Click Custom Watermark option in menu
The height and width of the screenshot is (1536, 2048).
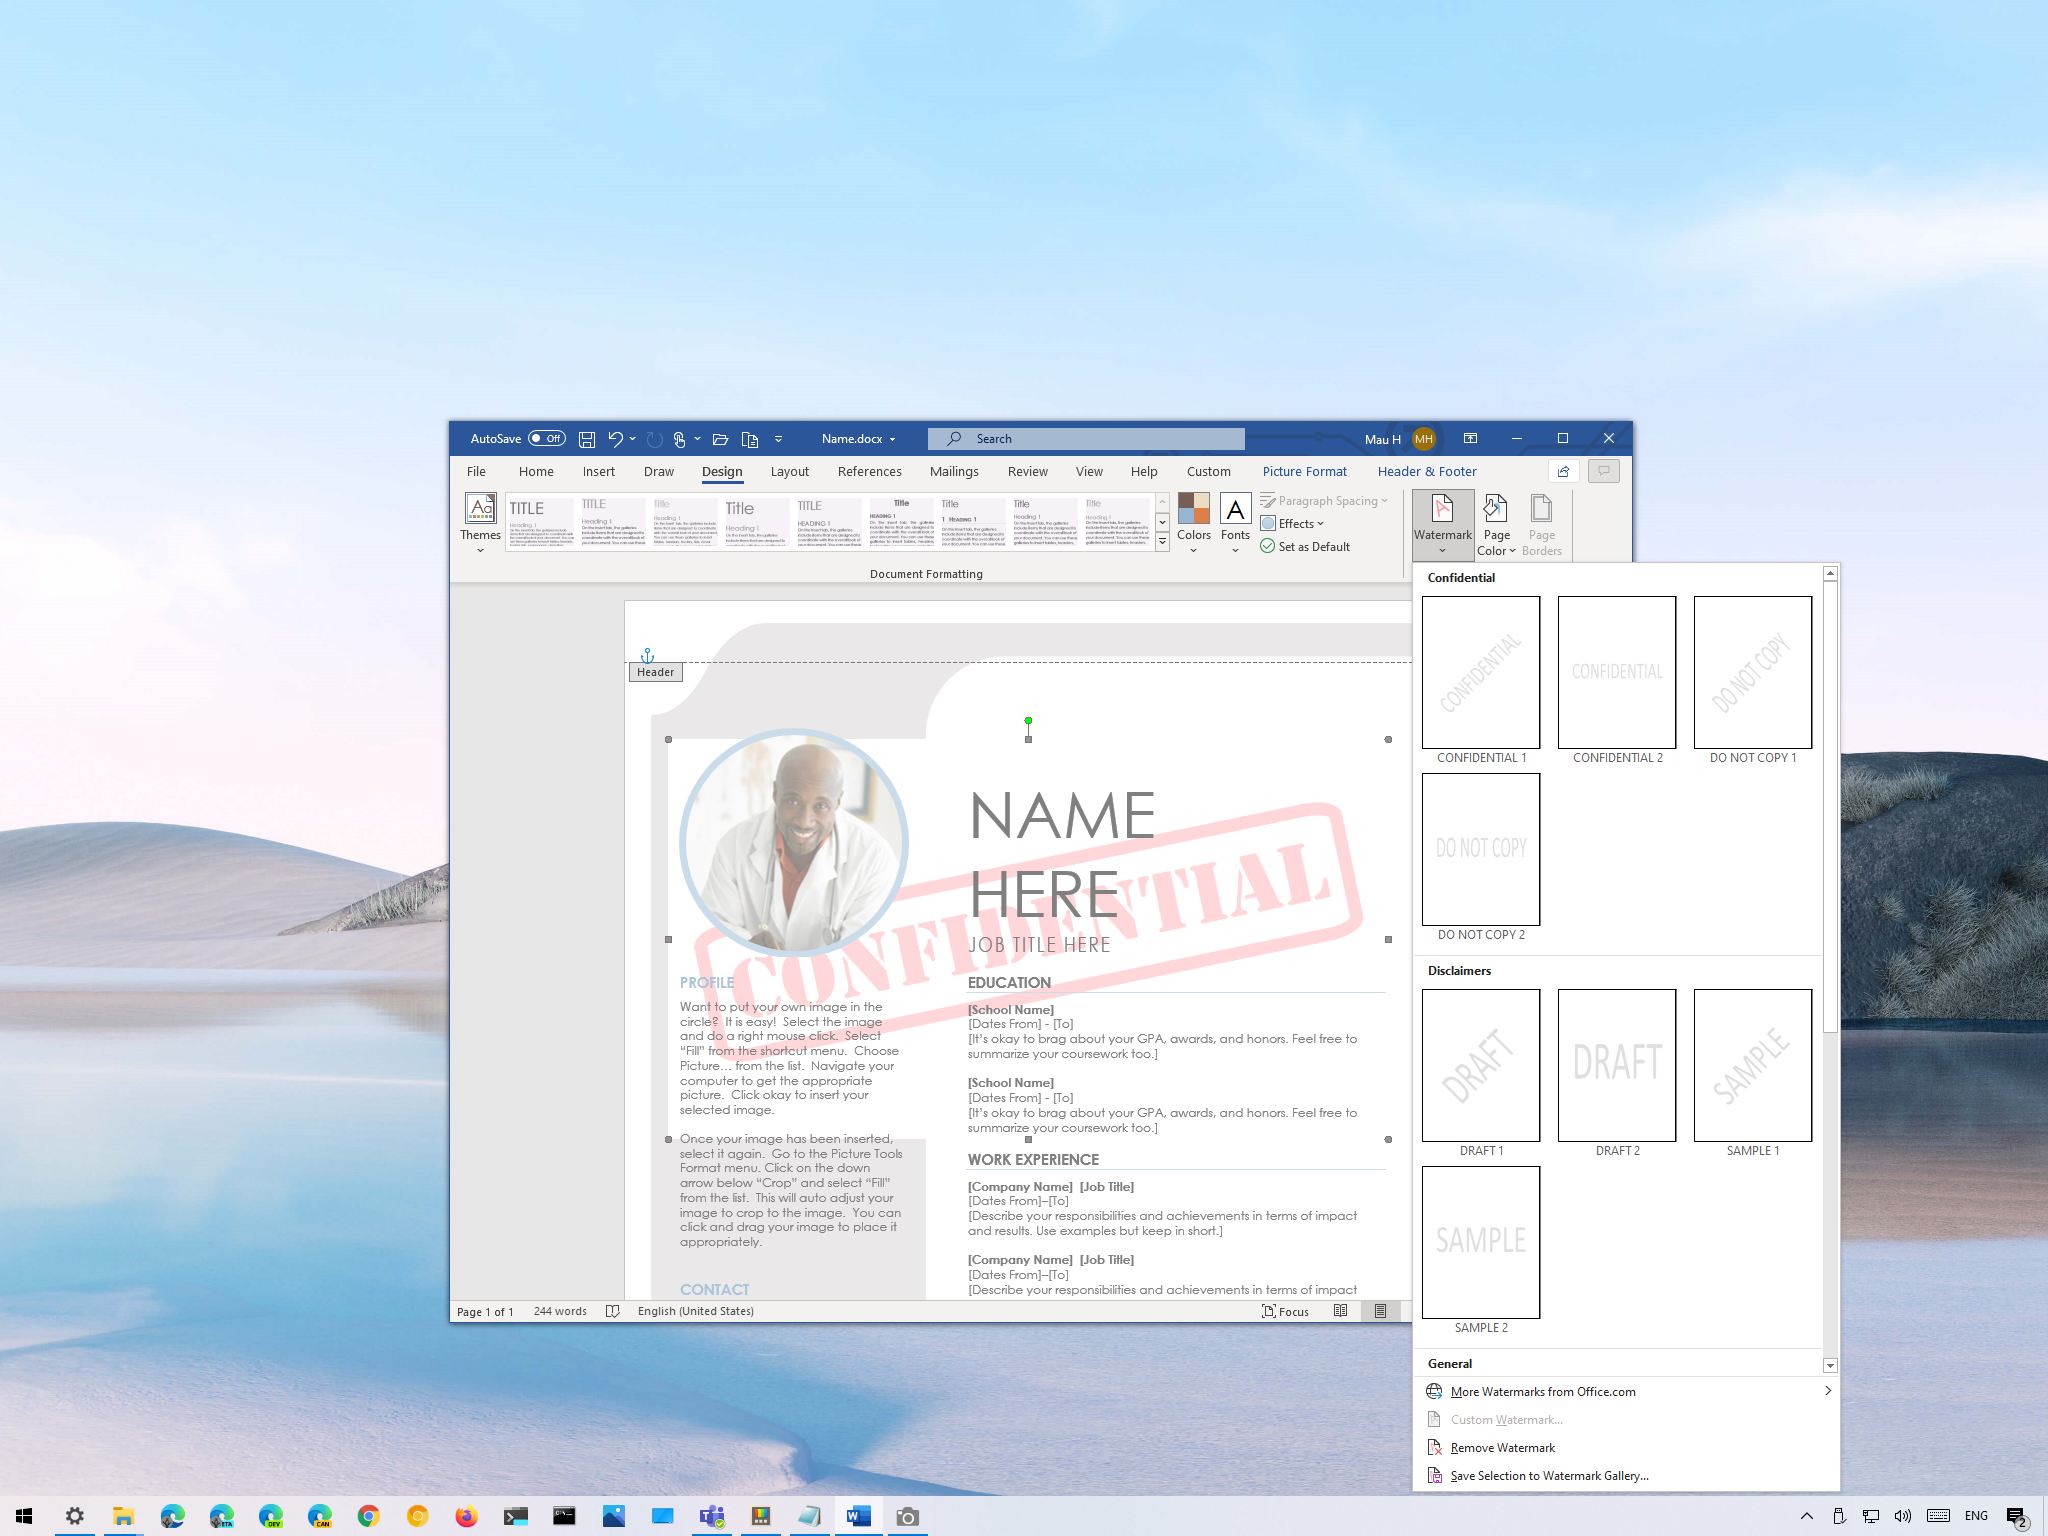coord(1506,1420)
